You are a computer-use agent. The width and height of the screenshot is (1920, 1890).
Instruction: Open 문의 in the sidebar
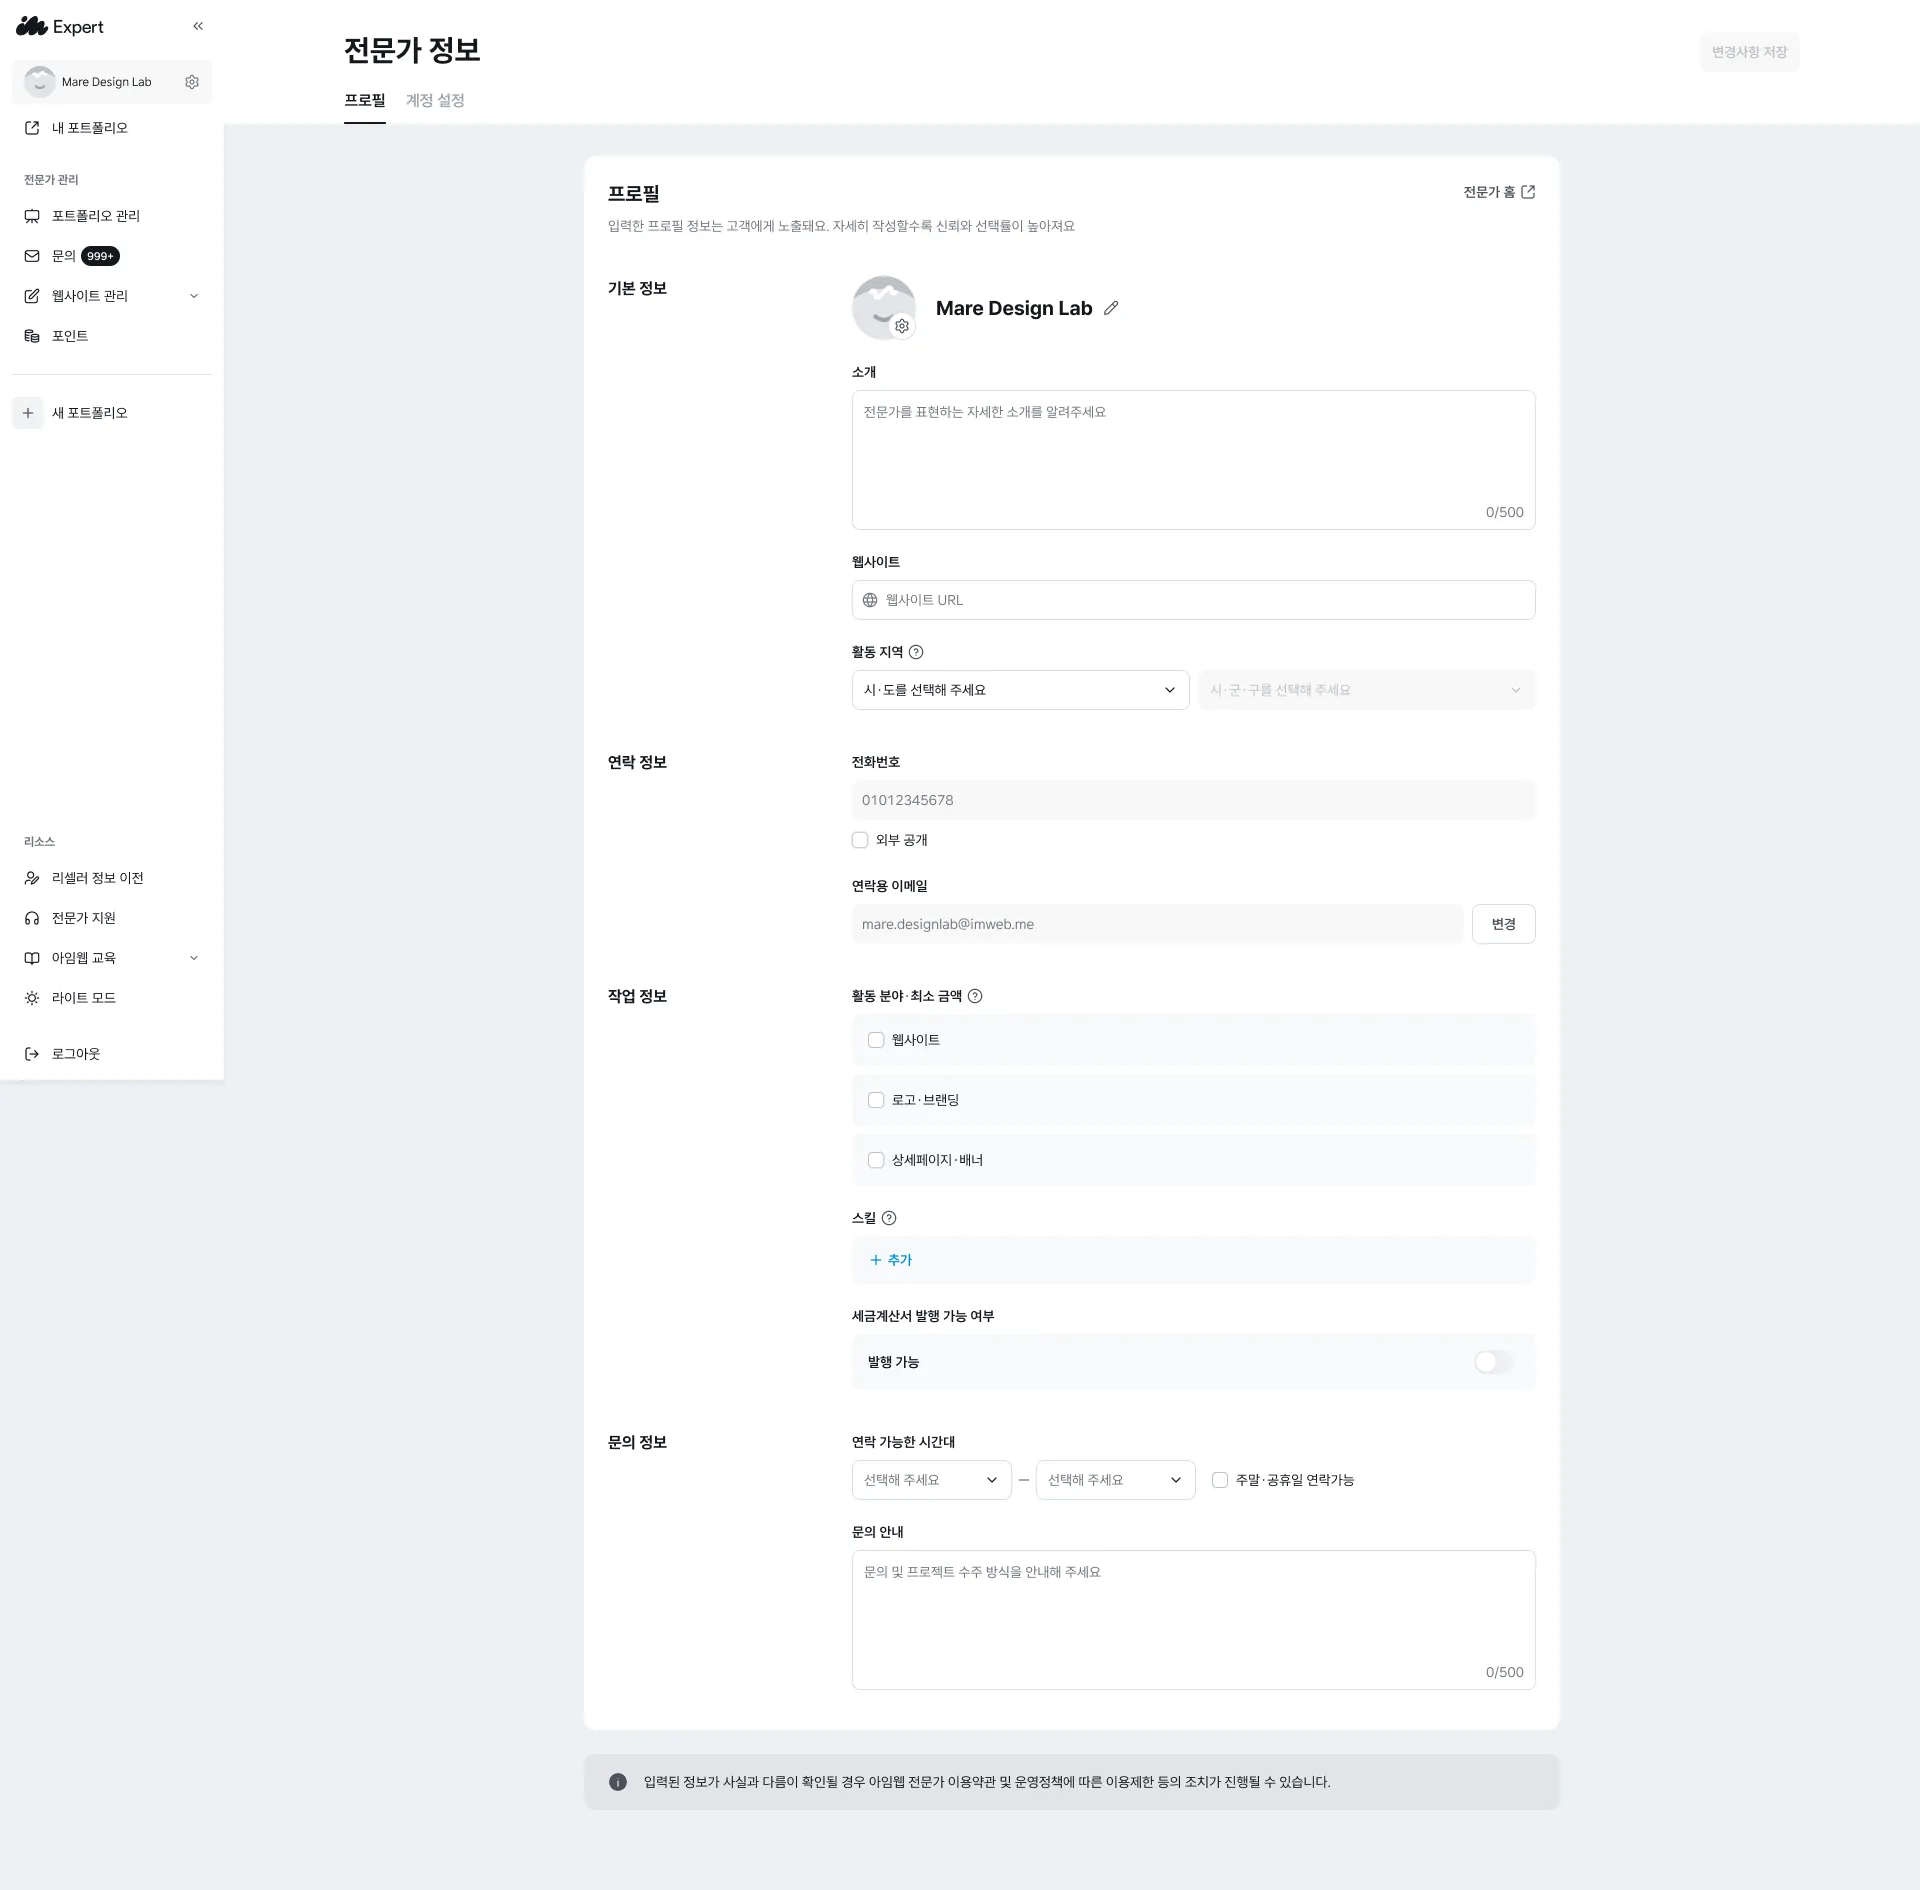pos(64,256)
